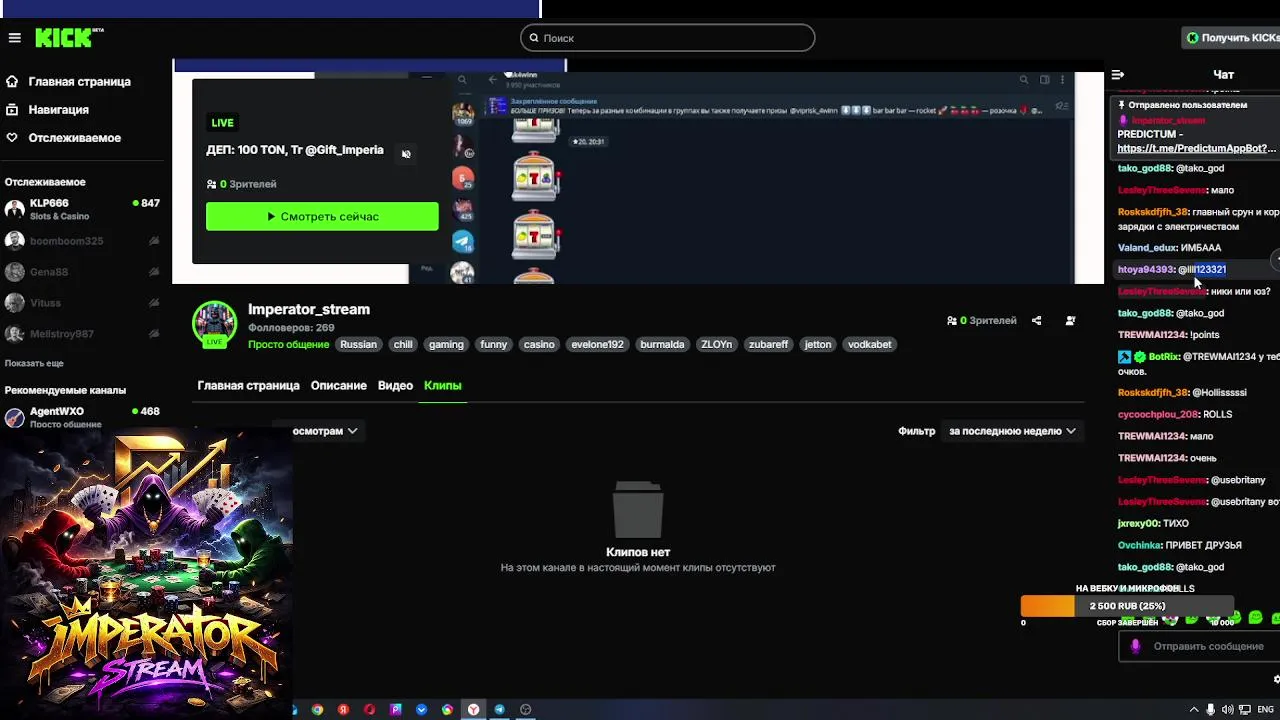This screenshot has width=1280, height=720.
Task: Show hidden tray icons with the chevron
Action: pos(1194,710)
